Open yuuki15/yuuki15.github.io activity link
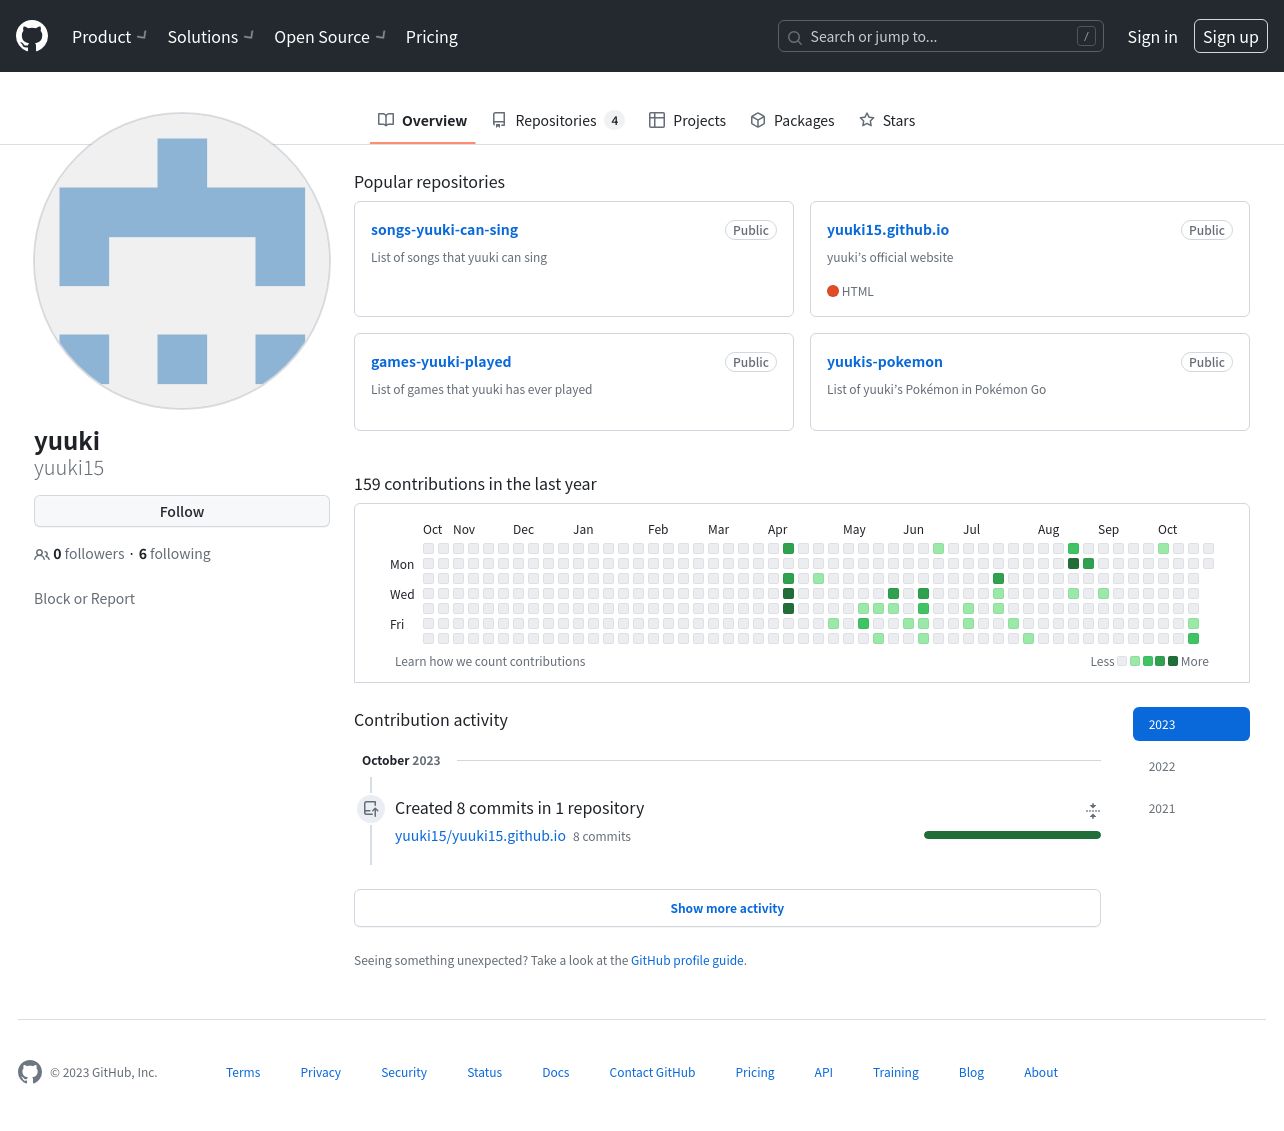Screen dimensions: 1284x1131 (x=480, y=836)
